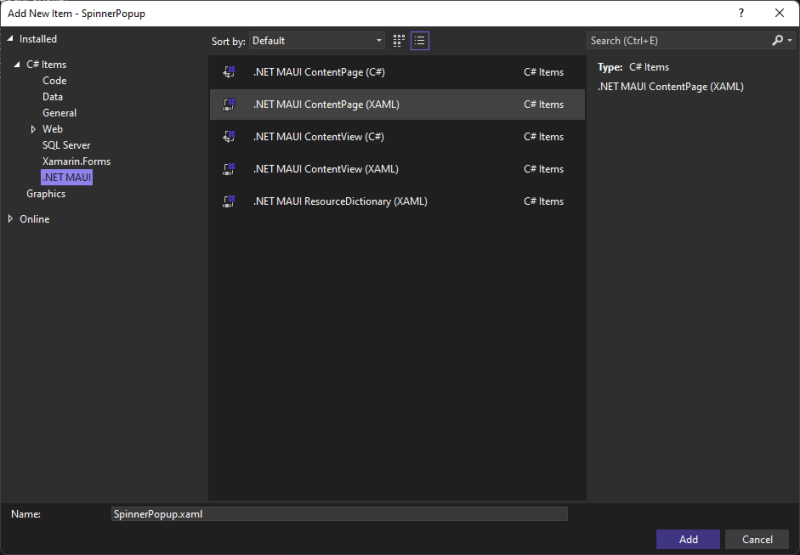Screen dimensions: 800x555
Task: Click the Add button
Action: (688, 539)
